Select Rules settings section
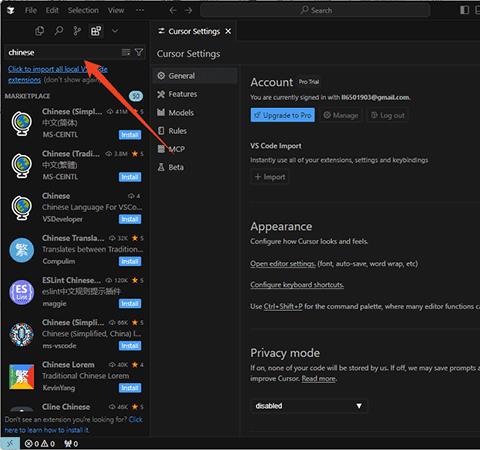This screenshot has width=480, height=450. 195,131
